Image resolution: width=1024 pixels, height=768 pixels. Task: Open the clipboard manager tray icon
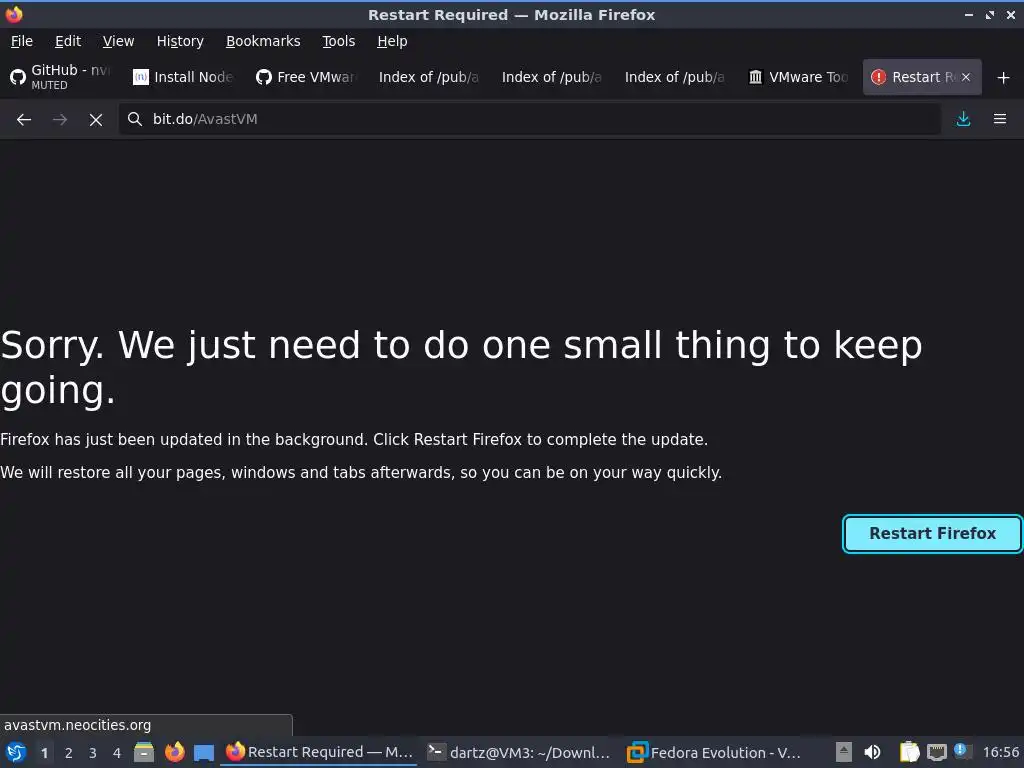click(909, 752)
